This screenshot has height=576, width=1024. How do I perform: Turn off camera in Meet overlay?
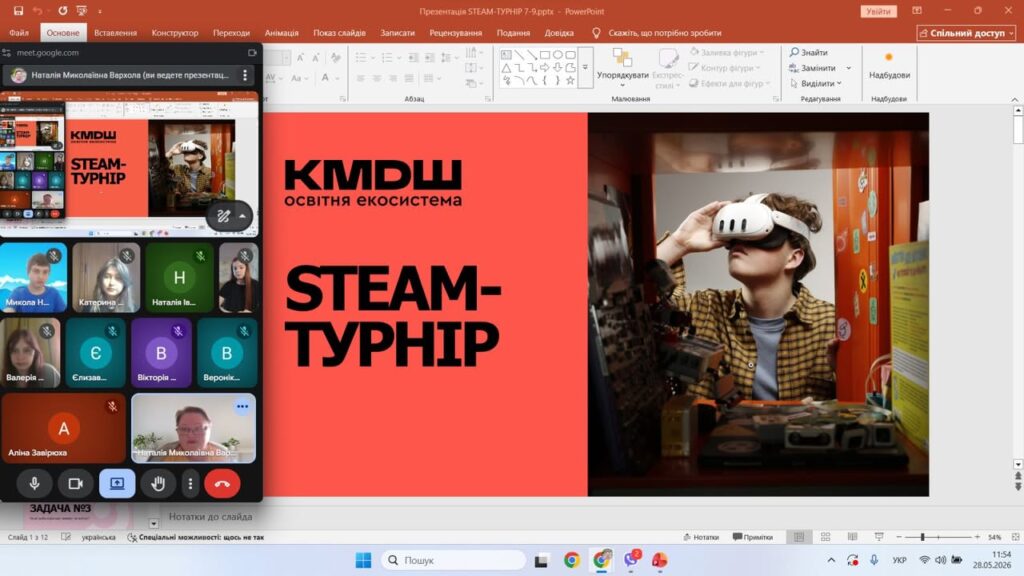76,484
